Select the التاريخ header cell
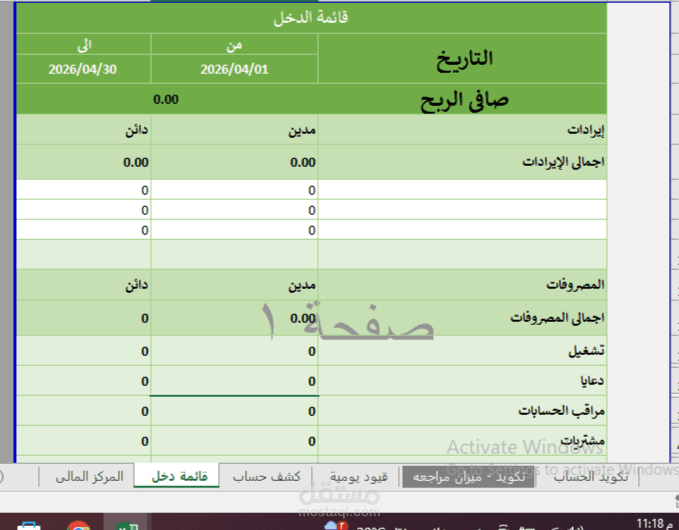679x530 pixels. click(462, 58)
